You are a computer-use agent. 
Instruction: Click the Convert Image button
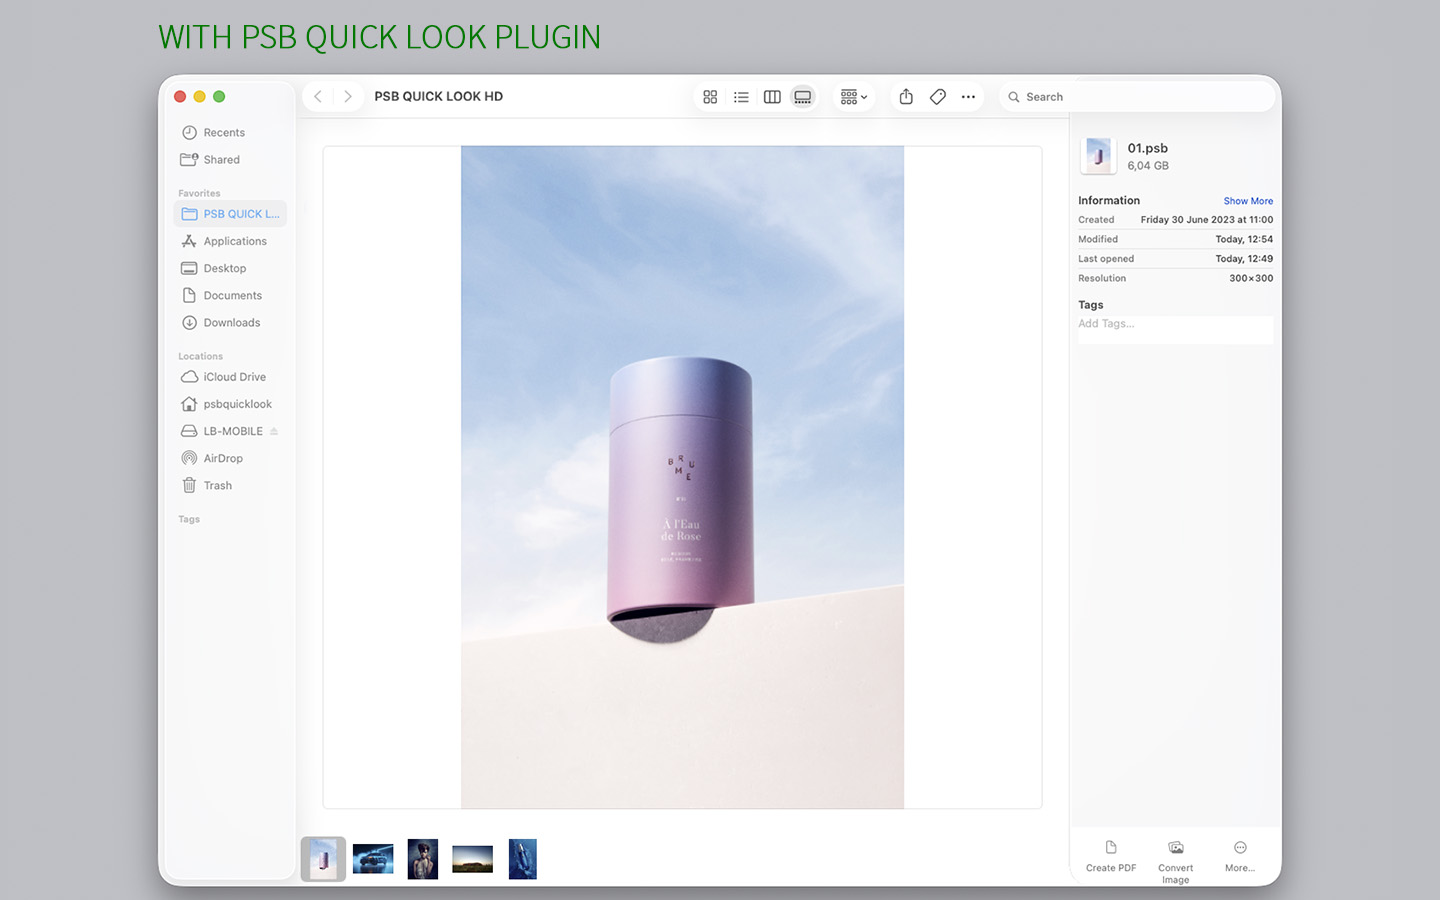(1175, 858)
